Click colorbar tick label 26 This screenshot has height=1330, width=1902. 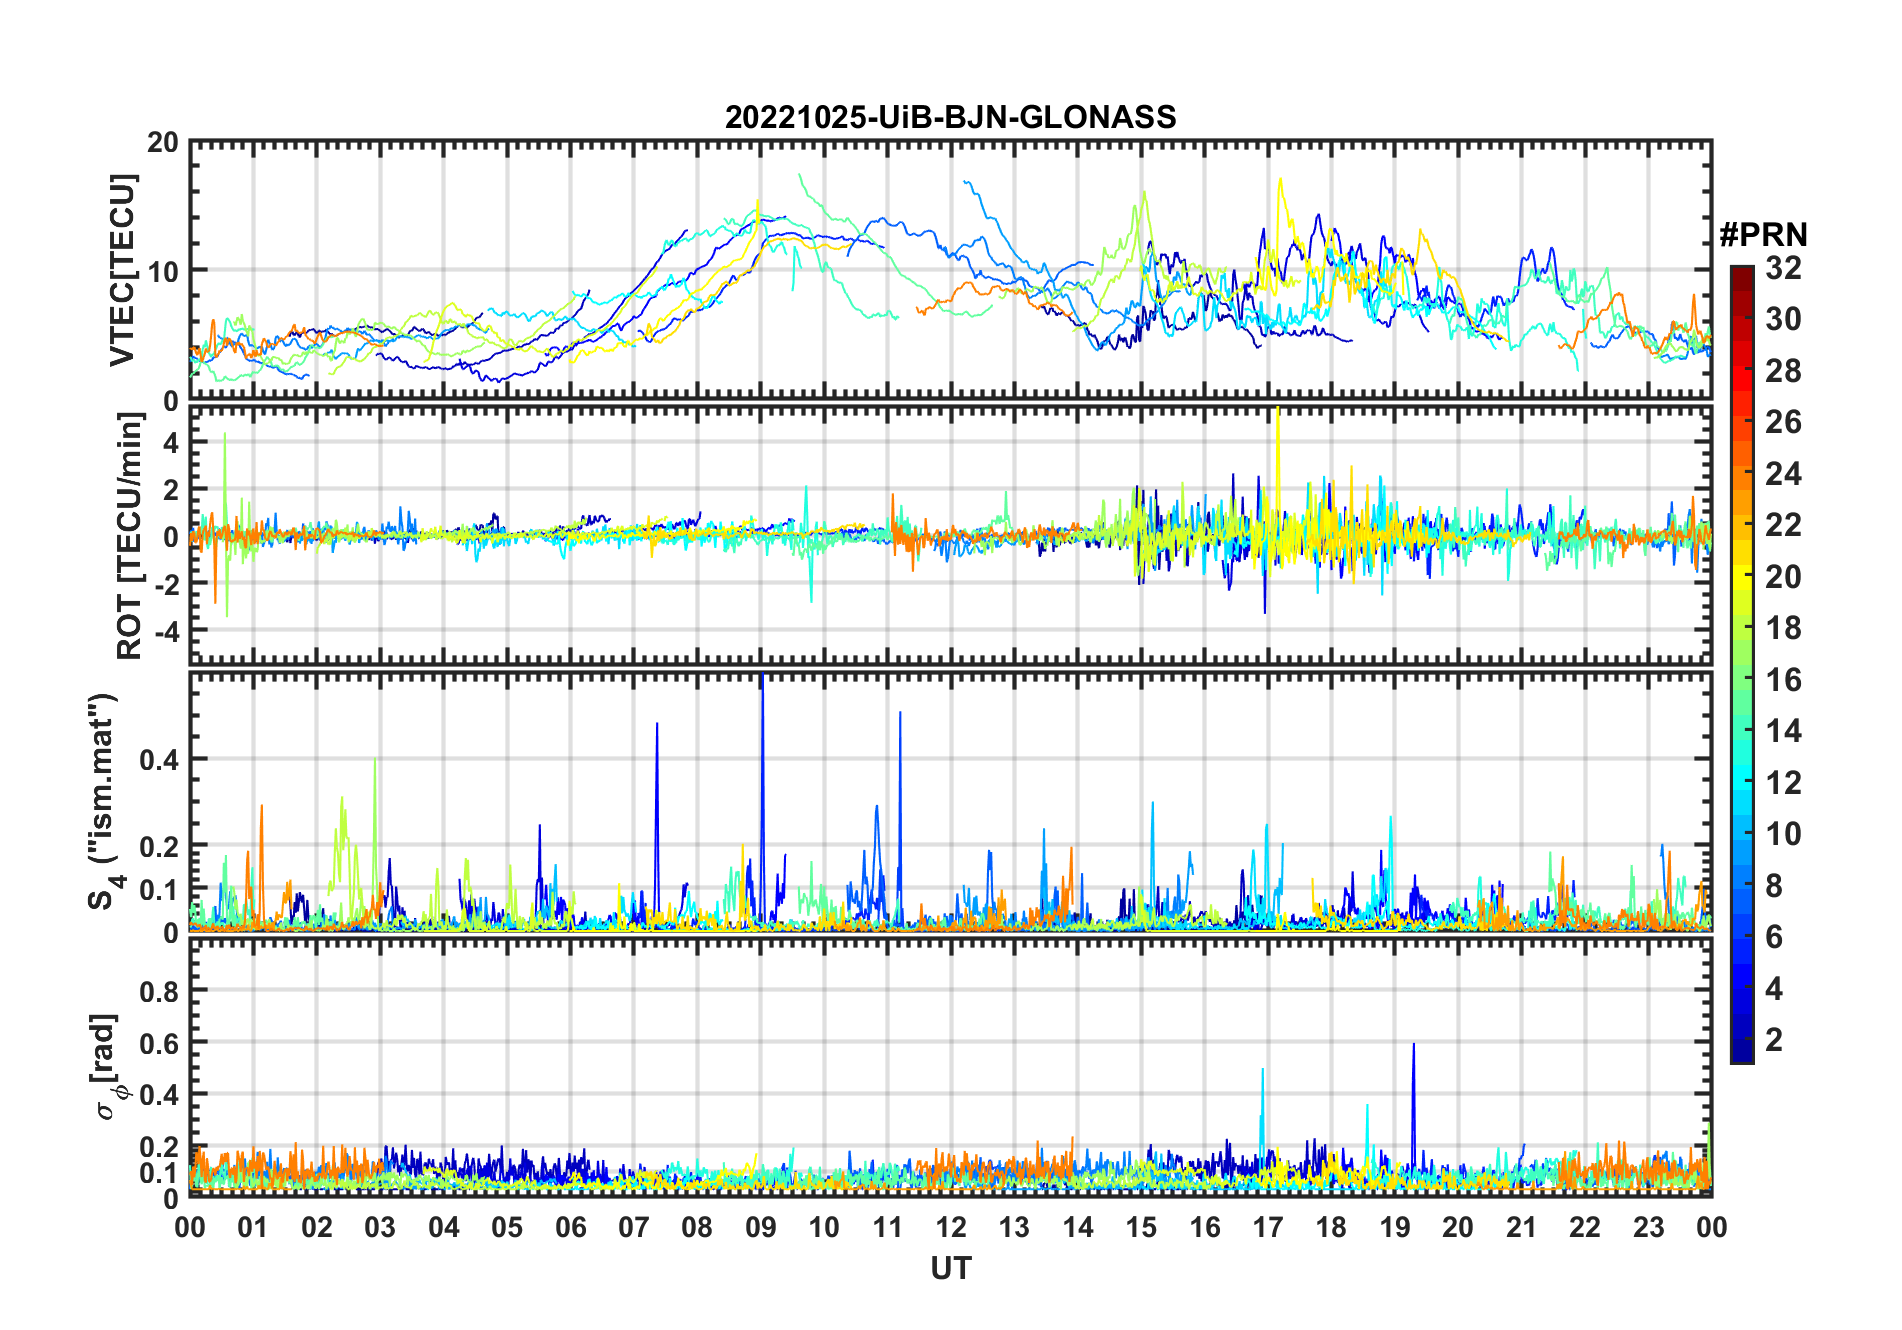click(x=1783, y=422)
